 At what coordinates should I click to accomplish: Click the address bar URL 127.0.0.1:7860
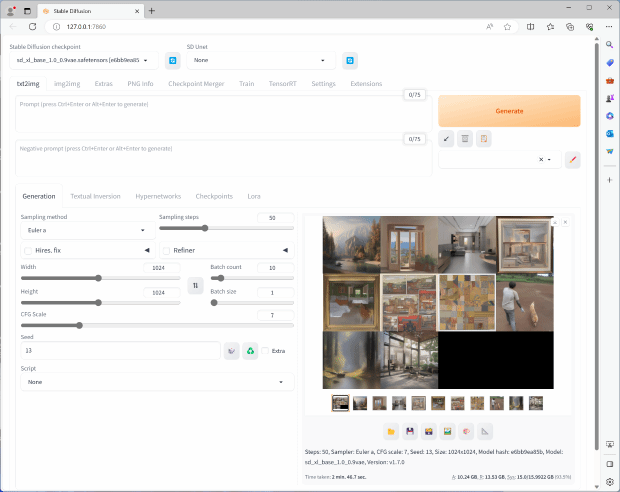coord(86,26)
